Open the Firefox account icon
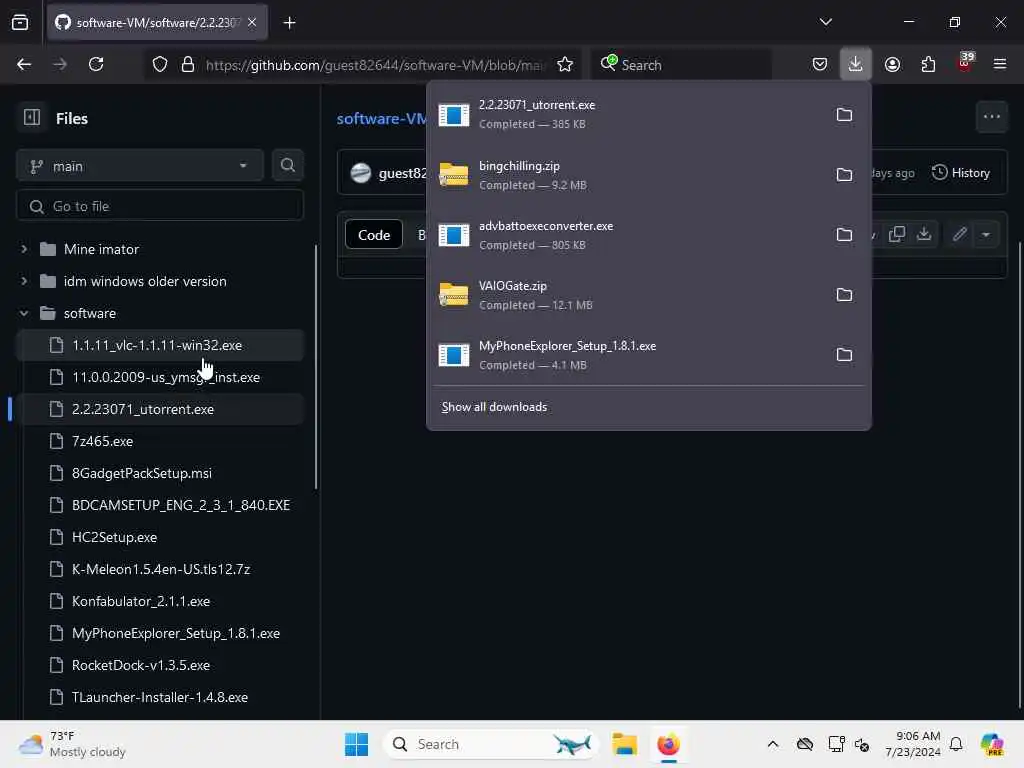This screenshot has height=768, width=1024. click(x=892, y=64)
